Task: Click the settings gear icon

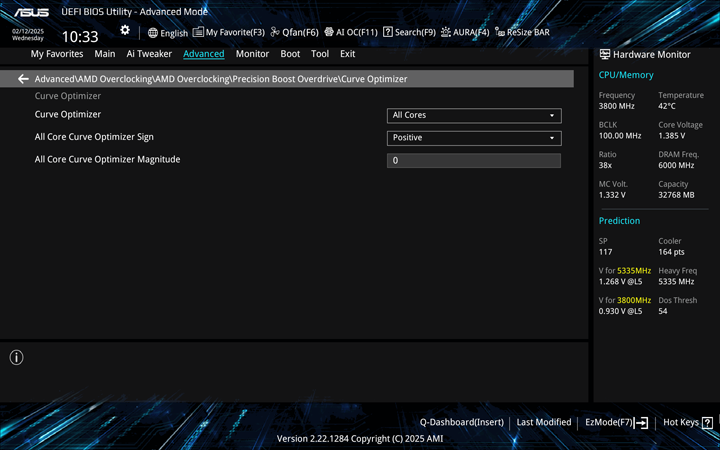Action: click(125, 31)
